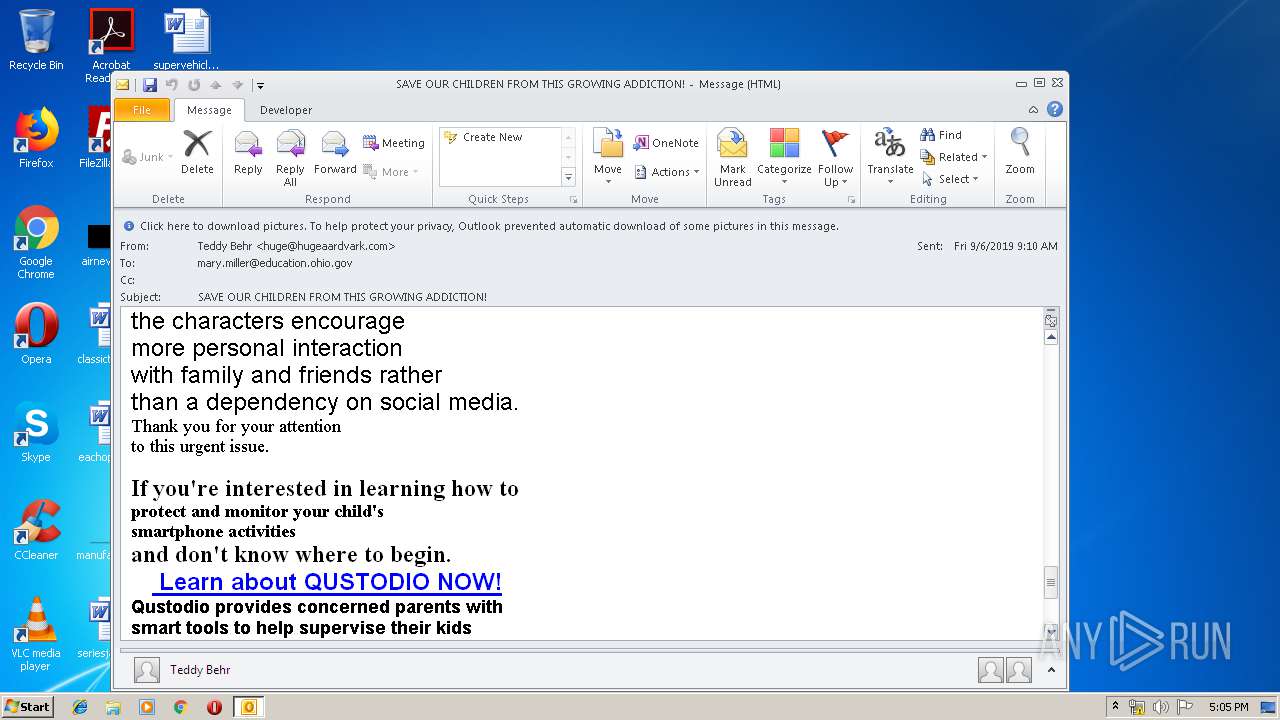Choose Reply All in the Respond group
This screenshot has width=1280, height=720.
click(x=290, y=158)
